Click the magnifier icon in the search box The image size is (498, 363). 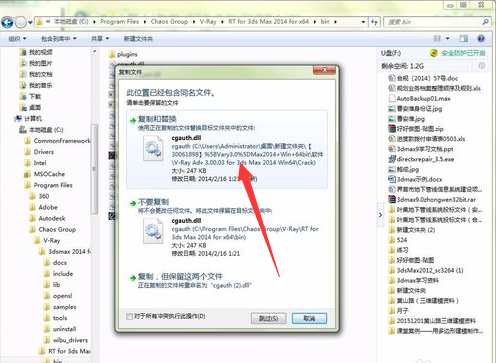point(485,22)
